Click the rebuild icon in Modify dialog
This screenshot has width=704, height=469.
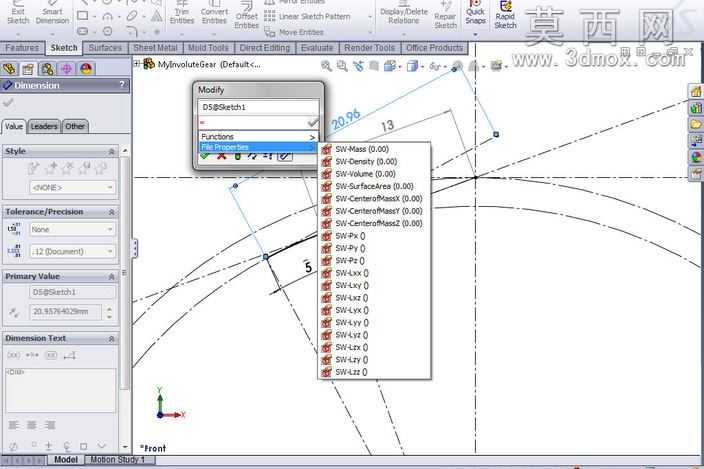pos(238,156)
